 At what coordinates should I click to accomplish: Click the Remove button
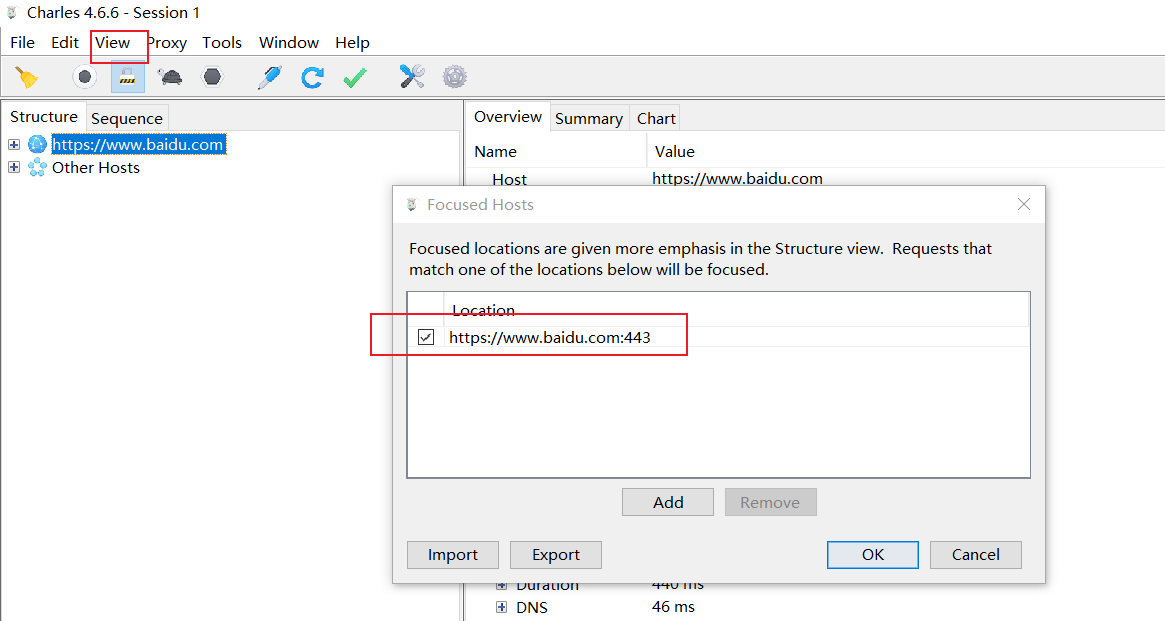click(x=770, y=502)
